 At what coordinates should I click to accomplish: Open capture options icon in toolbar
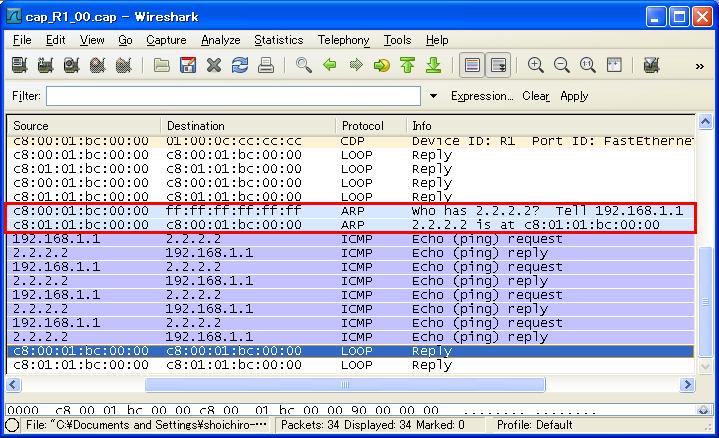point(45,65)
